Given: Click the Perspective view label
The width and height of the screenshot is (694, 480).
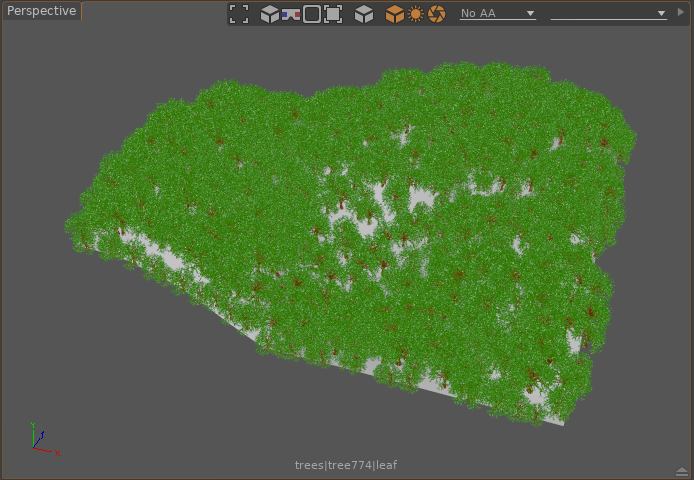Looking at the screenshot, I should point(42,11).
